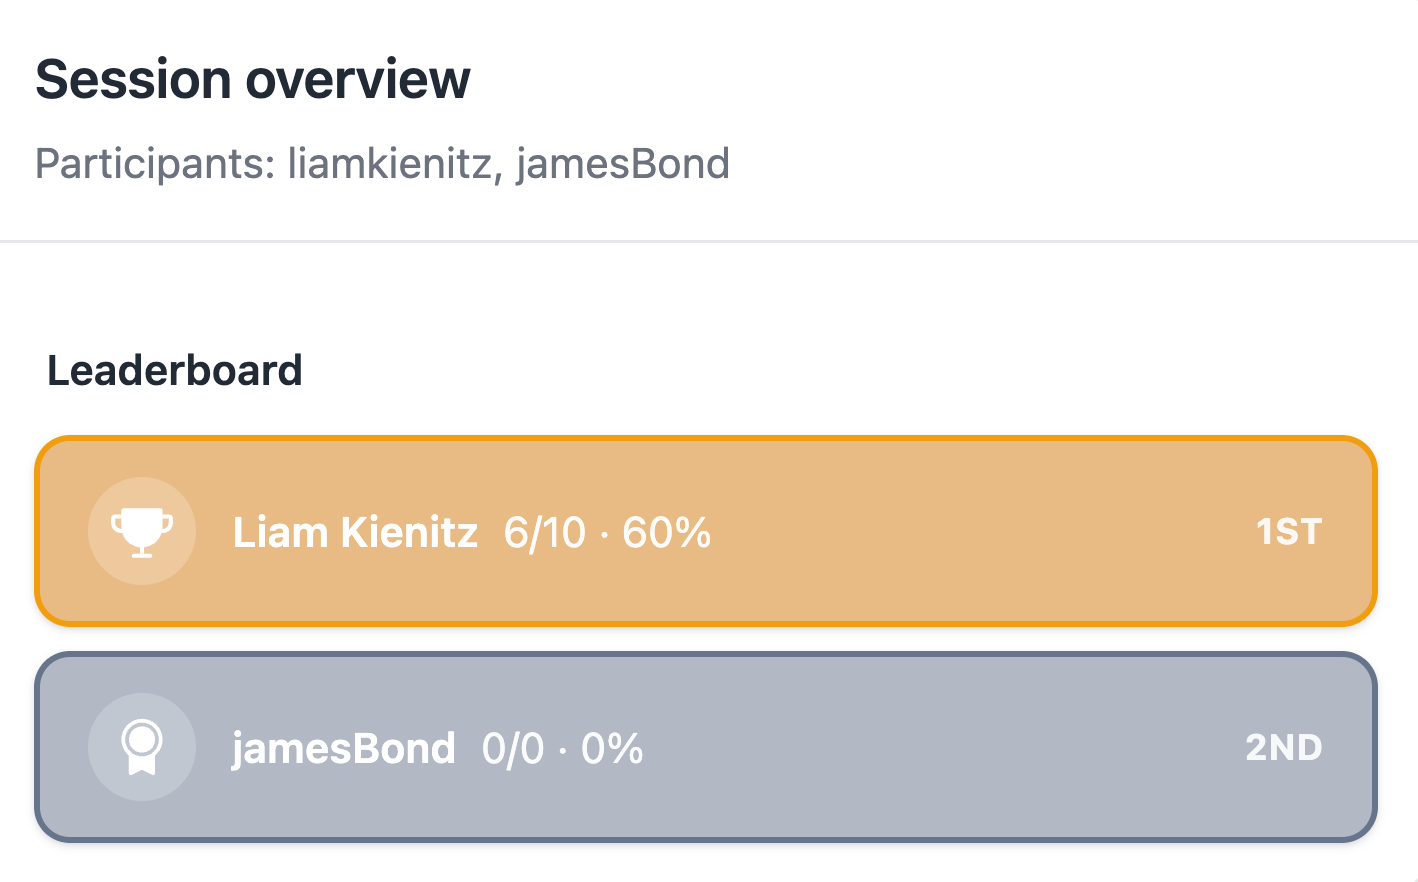This screenshot has width=1418, height=882.
Task: Click the trophy icon for first place
Action: (142, 531)
